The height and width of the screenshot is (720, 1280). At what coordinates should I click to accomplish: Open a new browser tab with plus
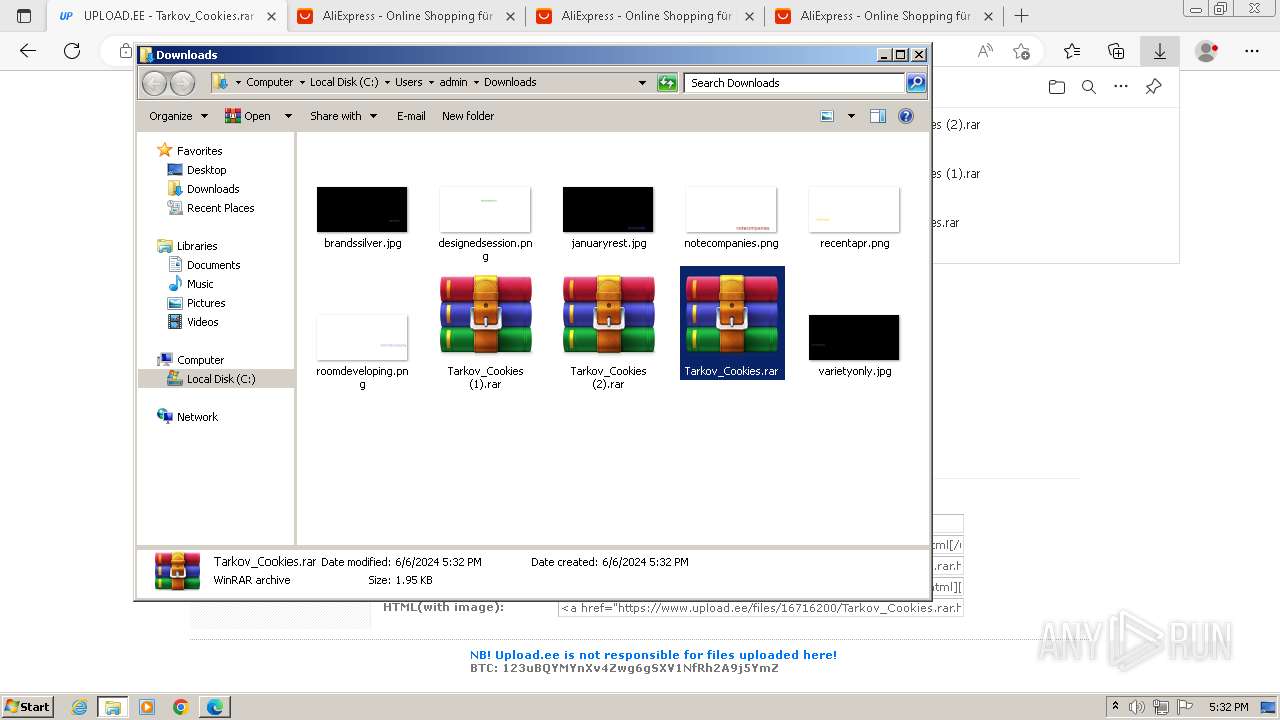pos(1021,16)
